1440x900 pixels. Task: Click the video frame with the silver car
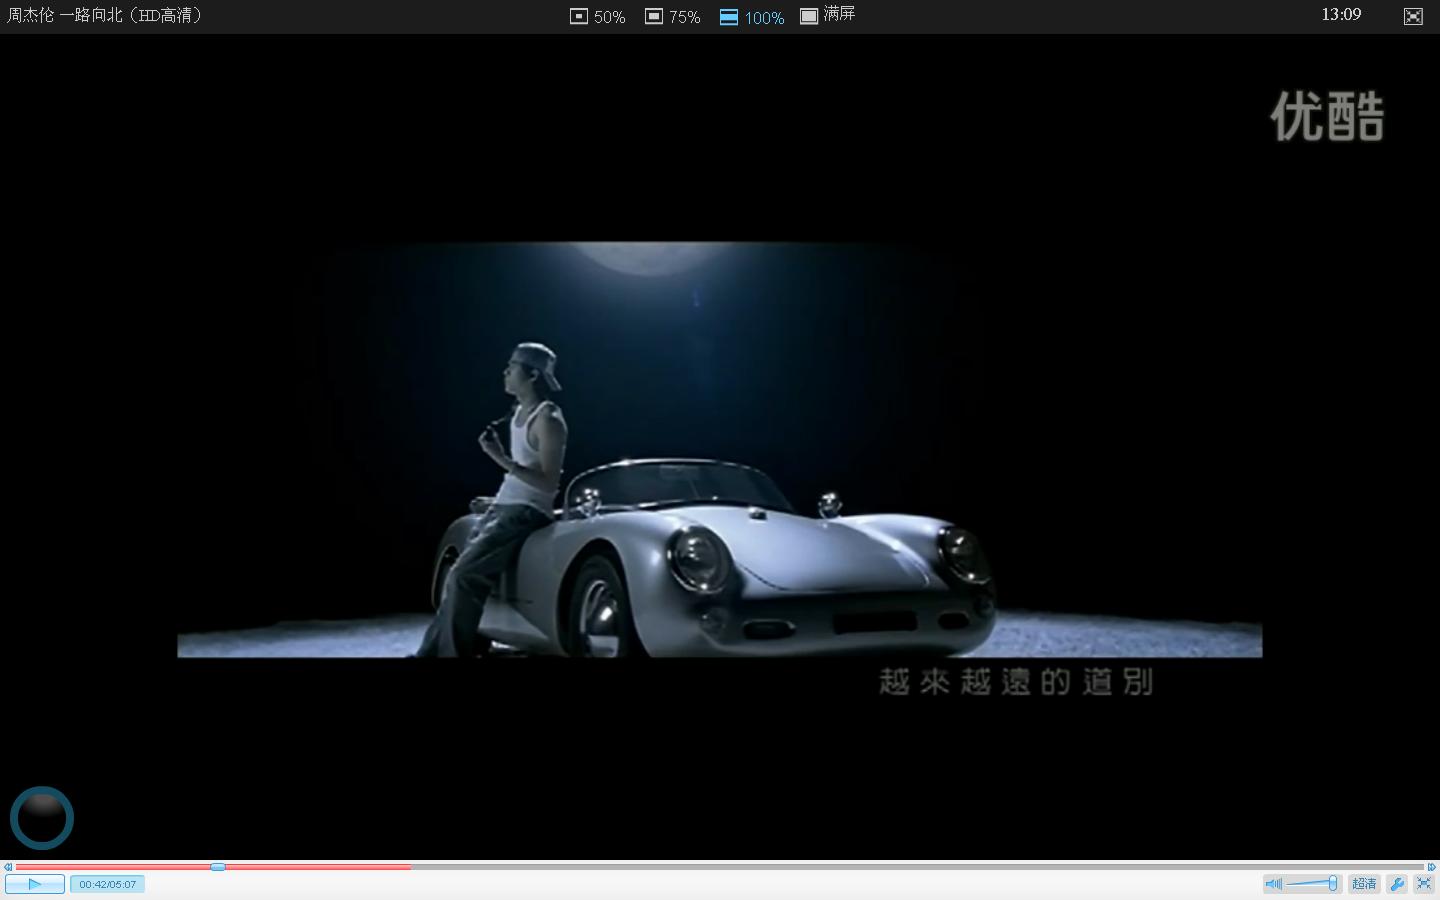719,449
